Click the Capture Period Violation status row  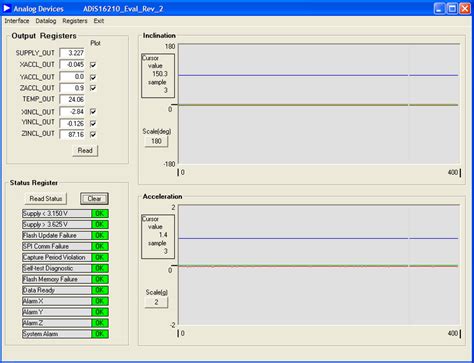pos(65,257)
